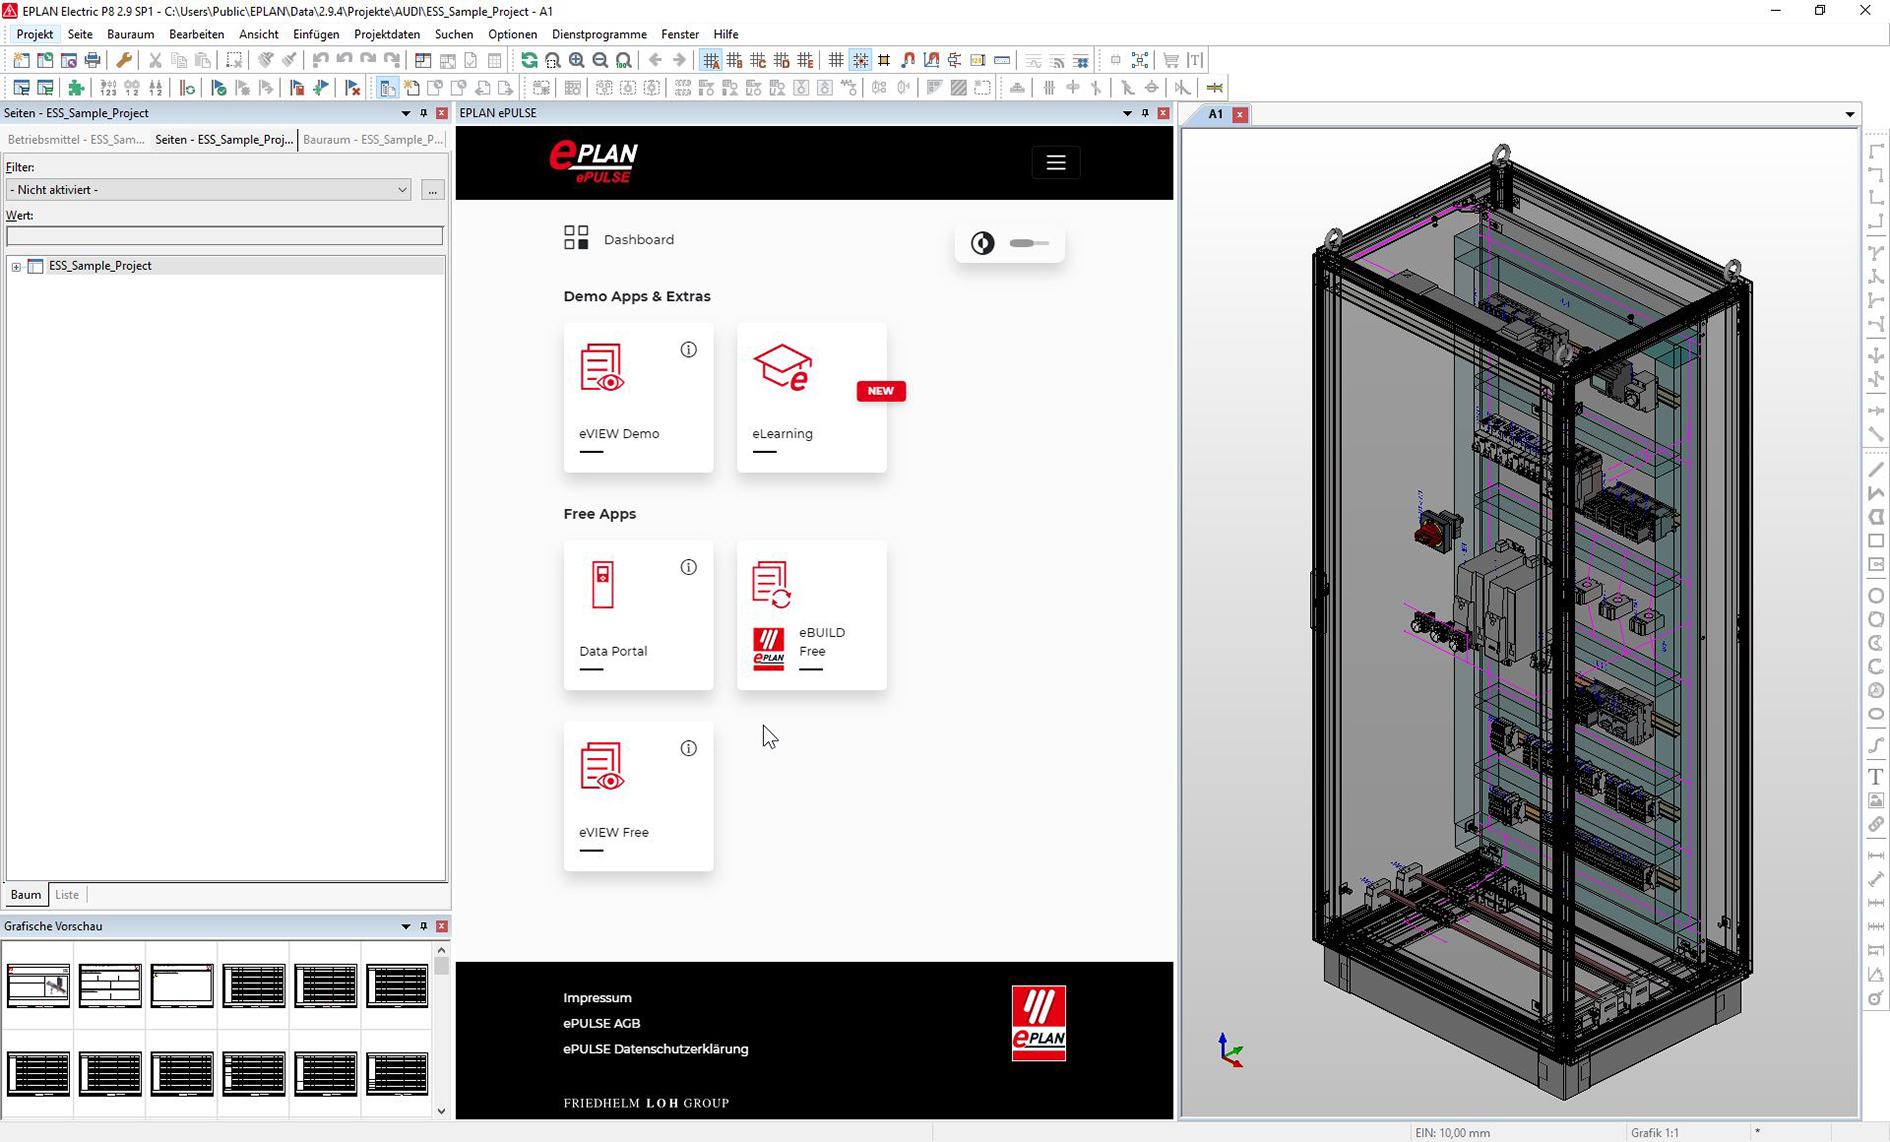Viewport: 1890px width, 1142px height.
Task: Open the ePULSE hamburger menu
Action: [x=1055, y=163]
